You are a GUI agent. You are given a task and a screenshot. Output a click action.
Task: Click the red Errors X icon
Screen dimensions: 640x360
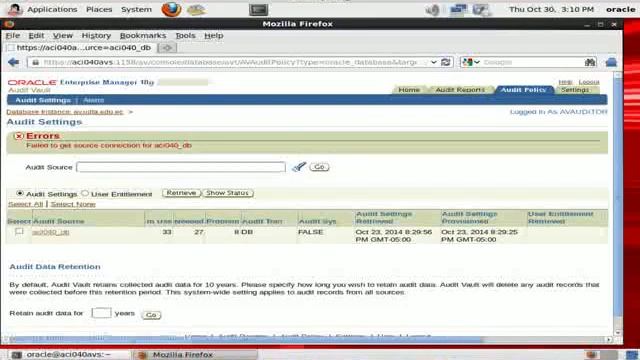pos(18,136)
